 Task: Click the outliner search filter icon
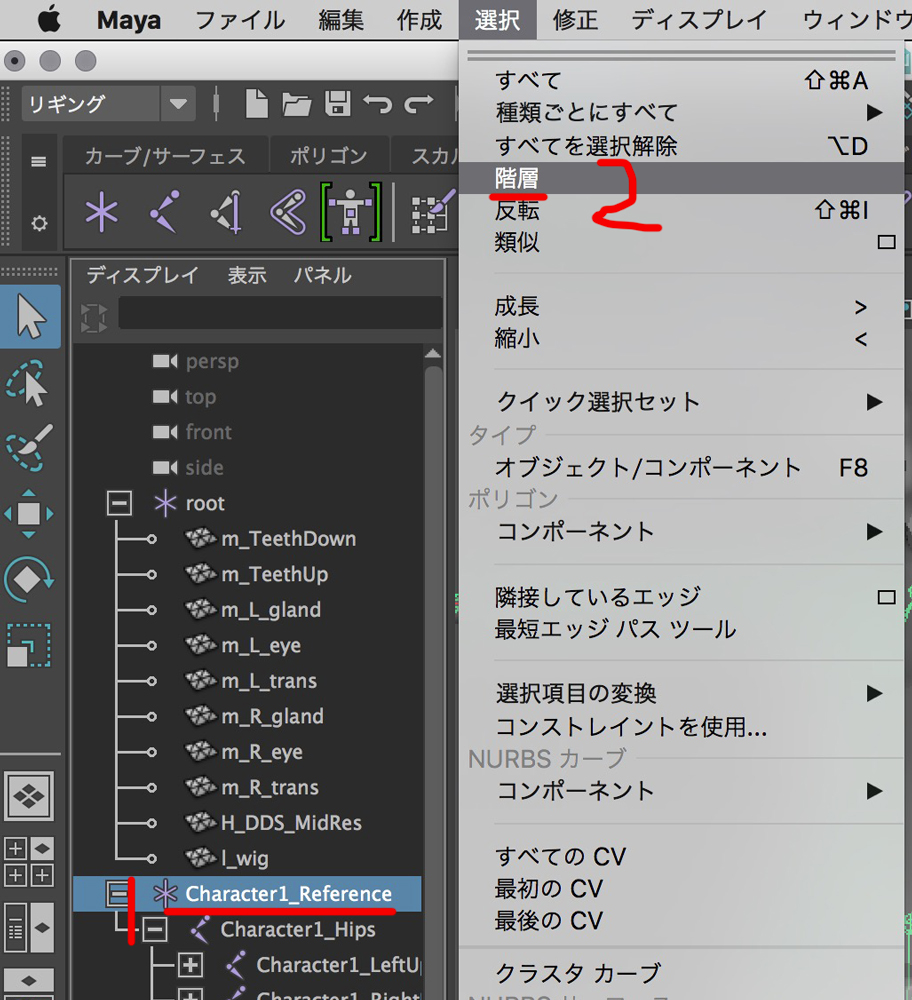pos(94,317)
